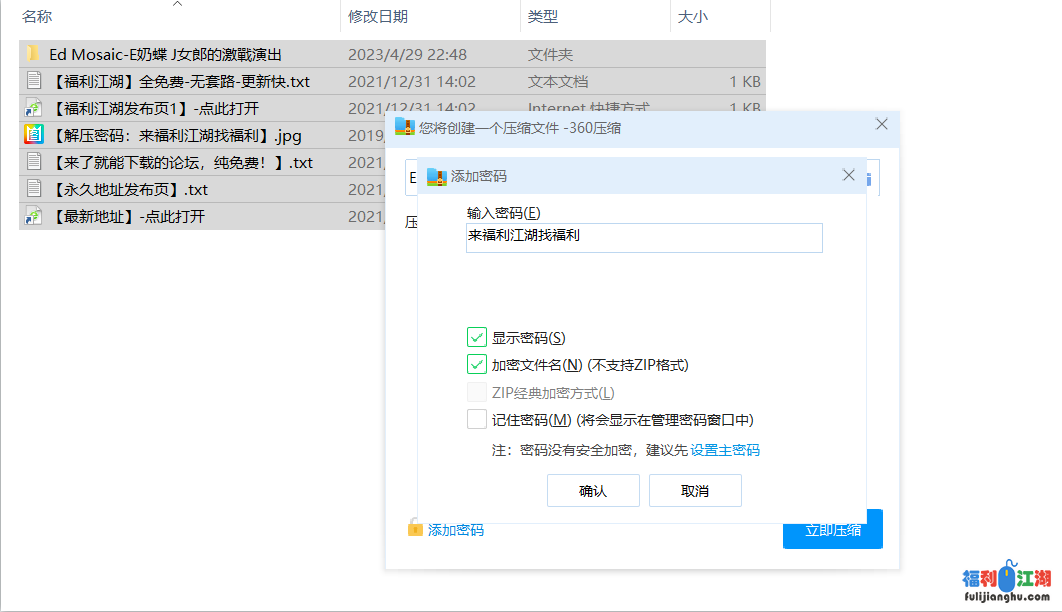Click the text file icon for 全免费-无套路-更新快.txt
Image resolution: width=1062 pixels, height=612 pixels.
[33, 81]
